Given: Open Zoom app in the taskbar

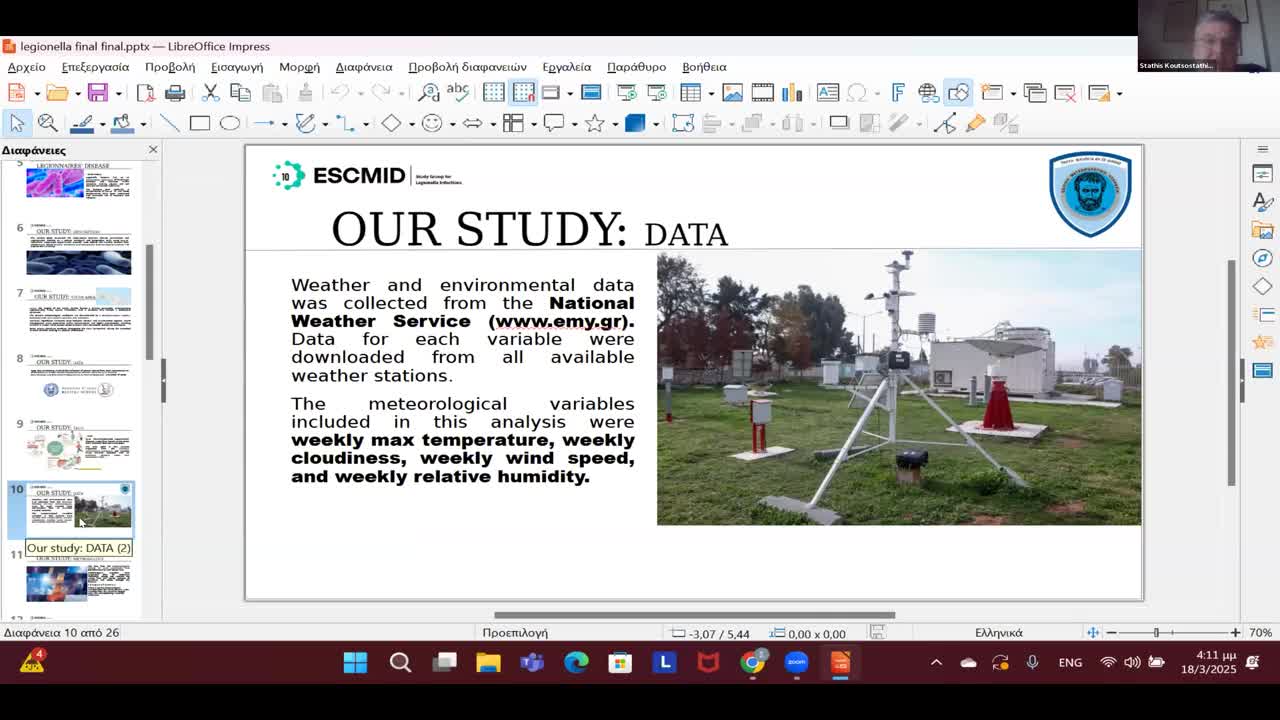Looking at the screenshot, I should tap(796, 662).
